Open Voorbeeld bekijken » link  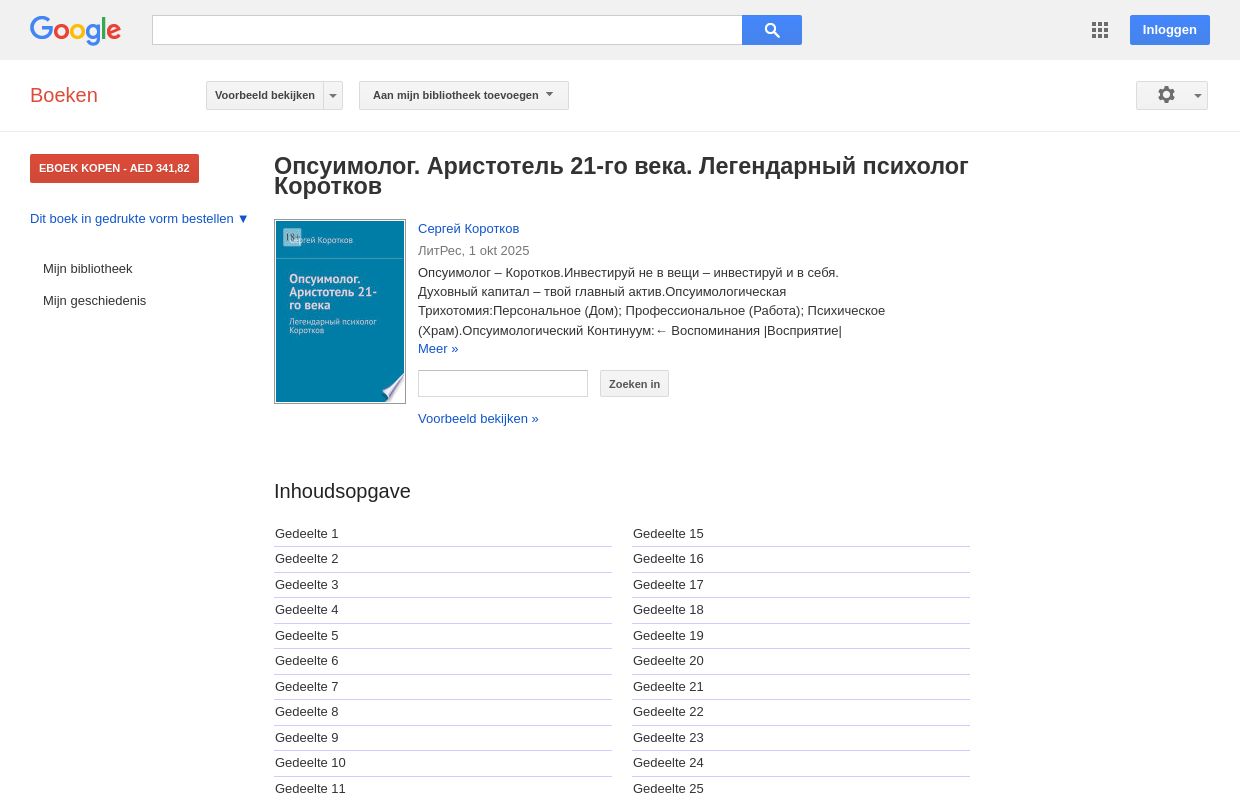[x=478, y=418]
